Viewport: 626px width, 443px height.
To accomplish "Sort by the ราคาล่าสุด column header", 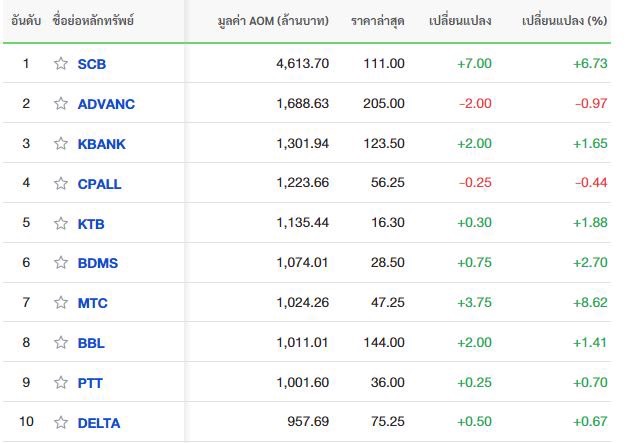I will click(378, 20).
